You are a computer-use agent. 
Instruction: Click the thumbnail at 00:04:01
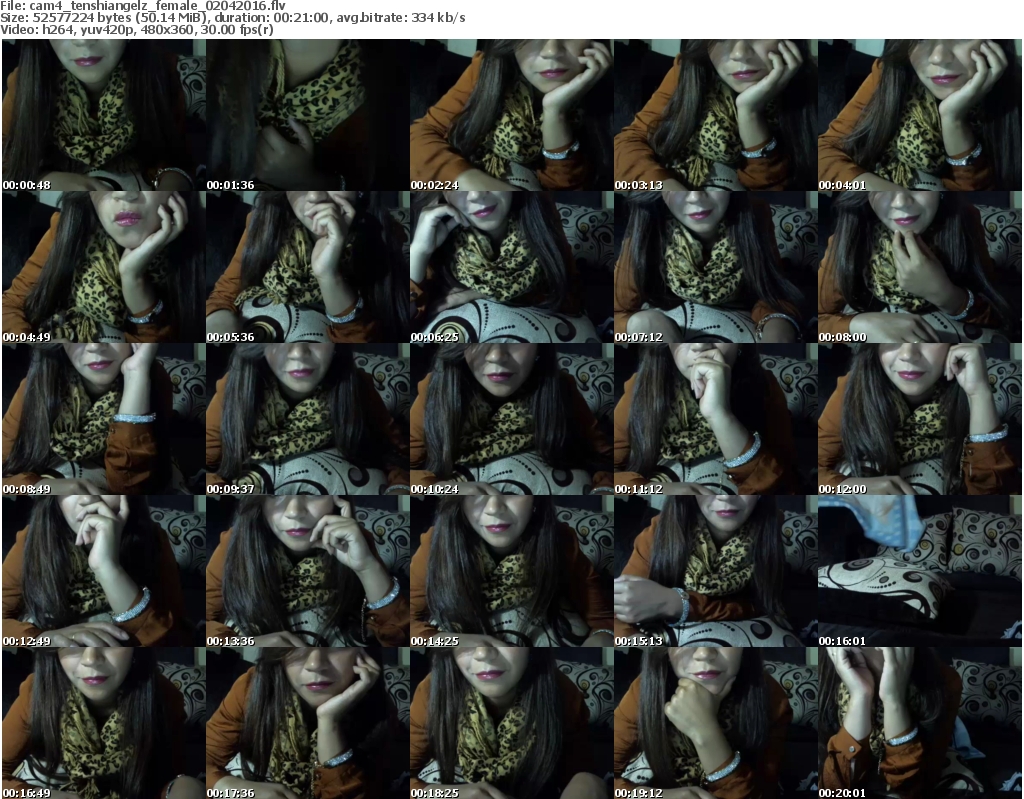coord(920,115)
